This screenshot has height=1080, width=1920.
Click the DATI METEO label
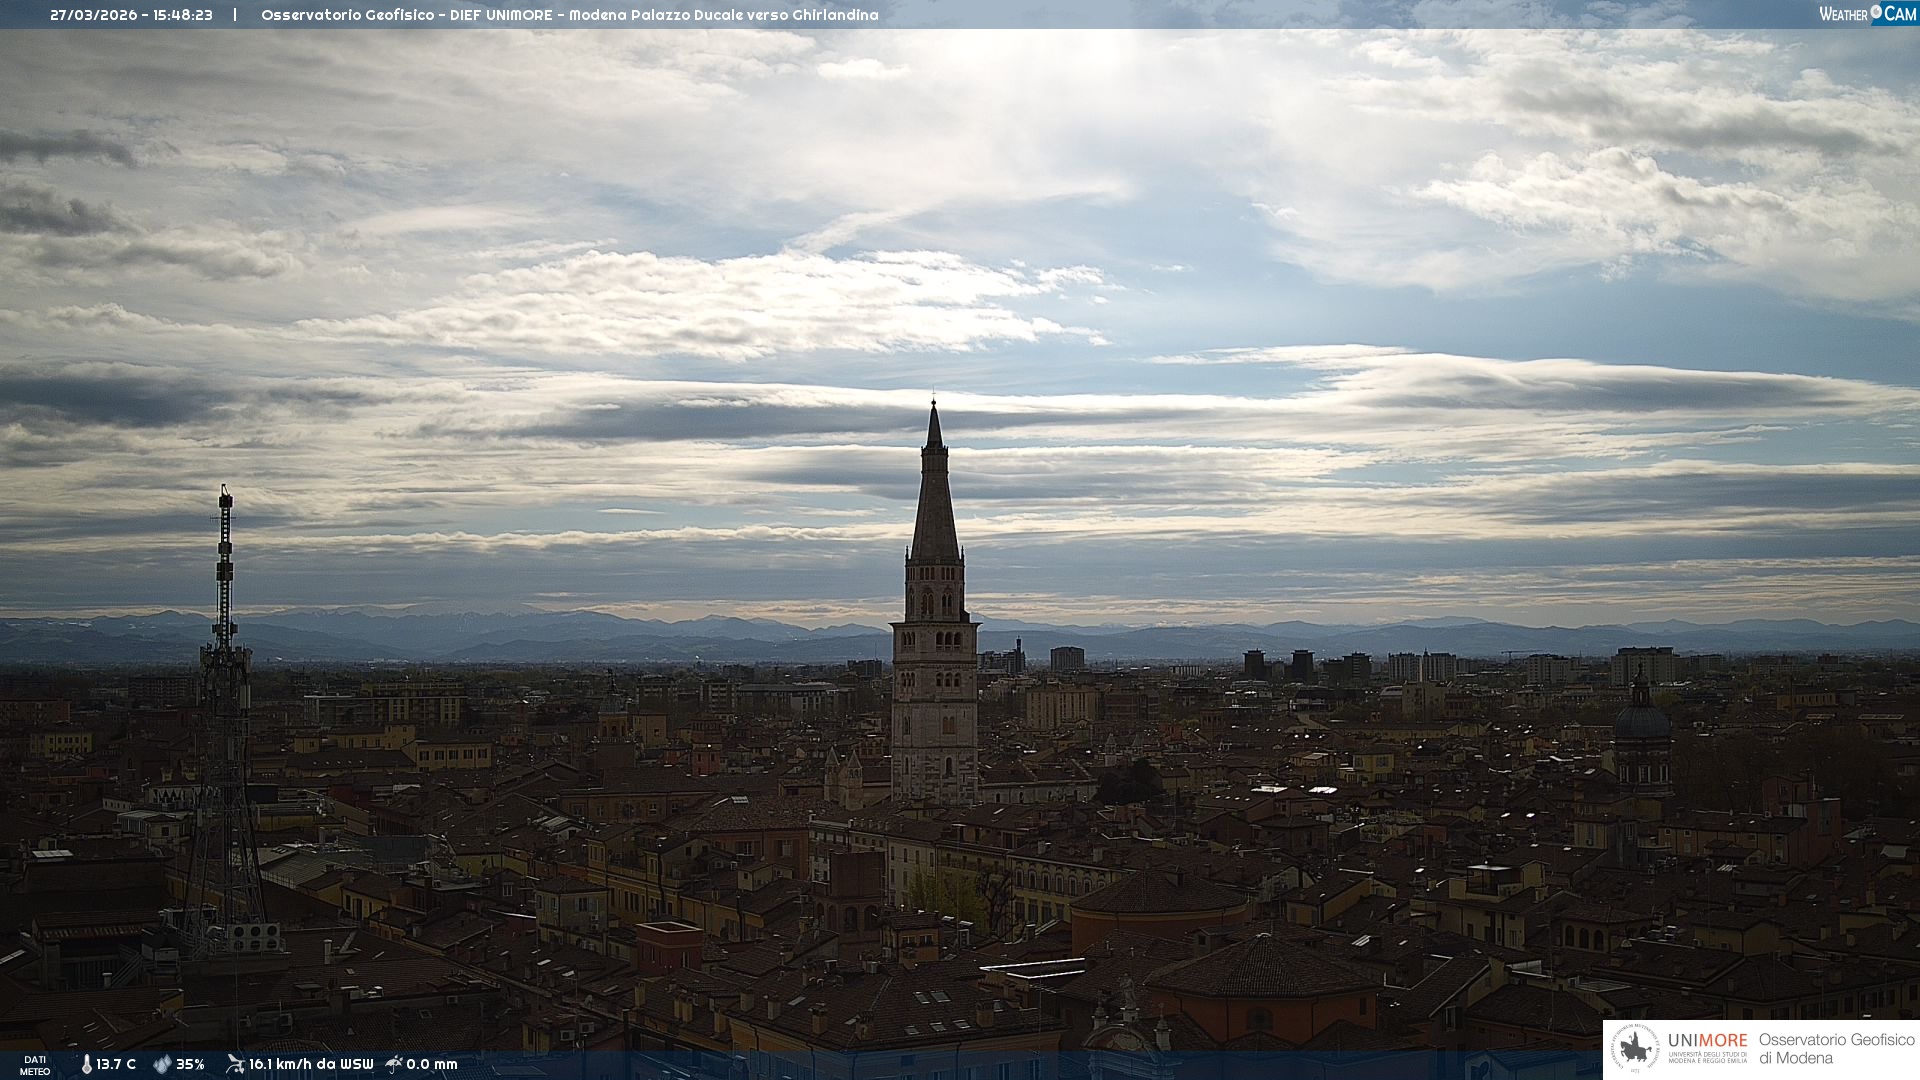click(x=35, y=1065)
